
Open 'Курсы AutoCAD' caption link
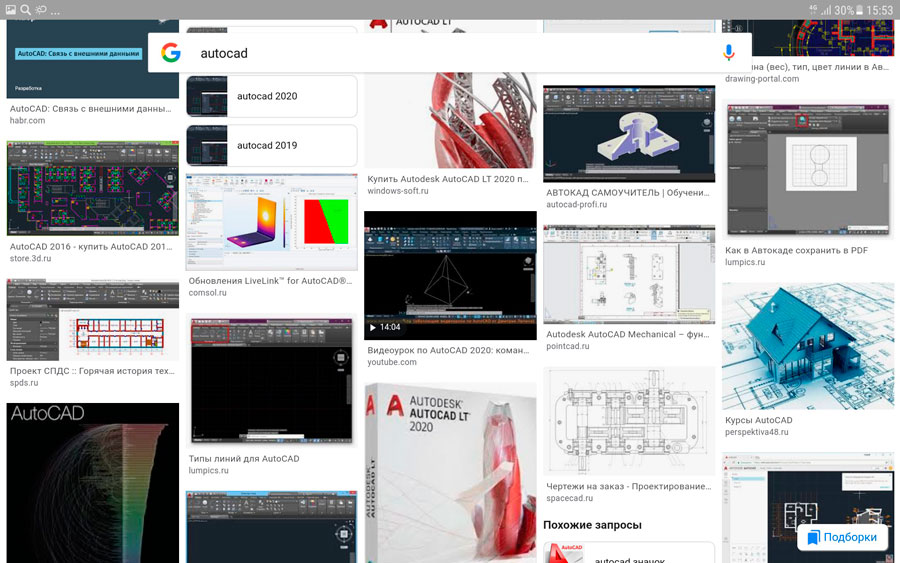pos(758,421)
